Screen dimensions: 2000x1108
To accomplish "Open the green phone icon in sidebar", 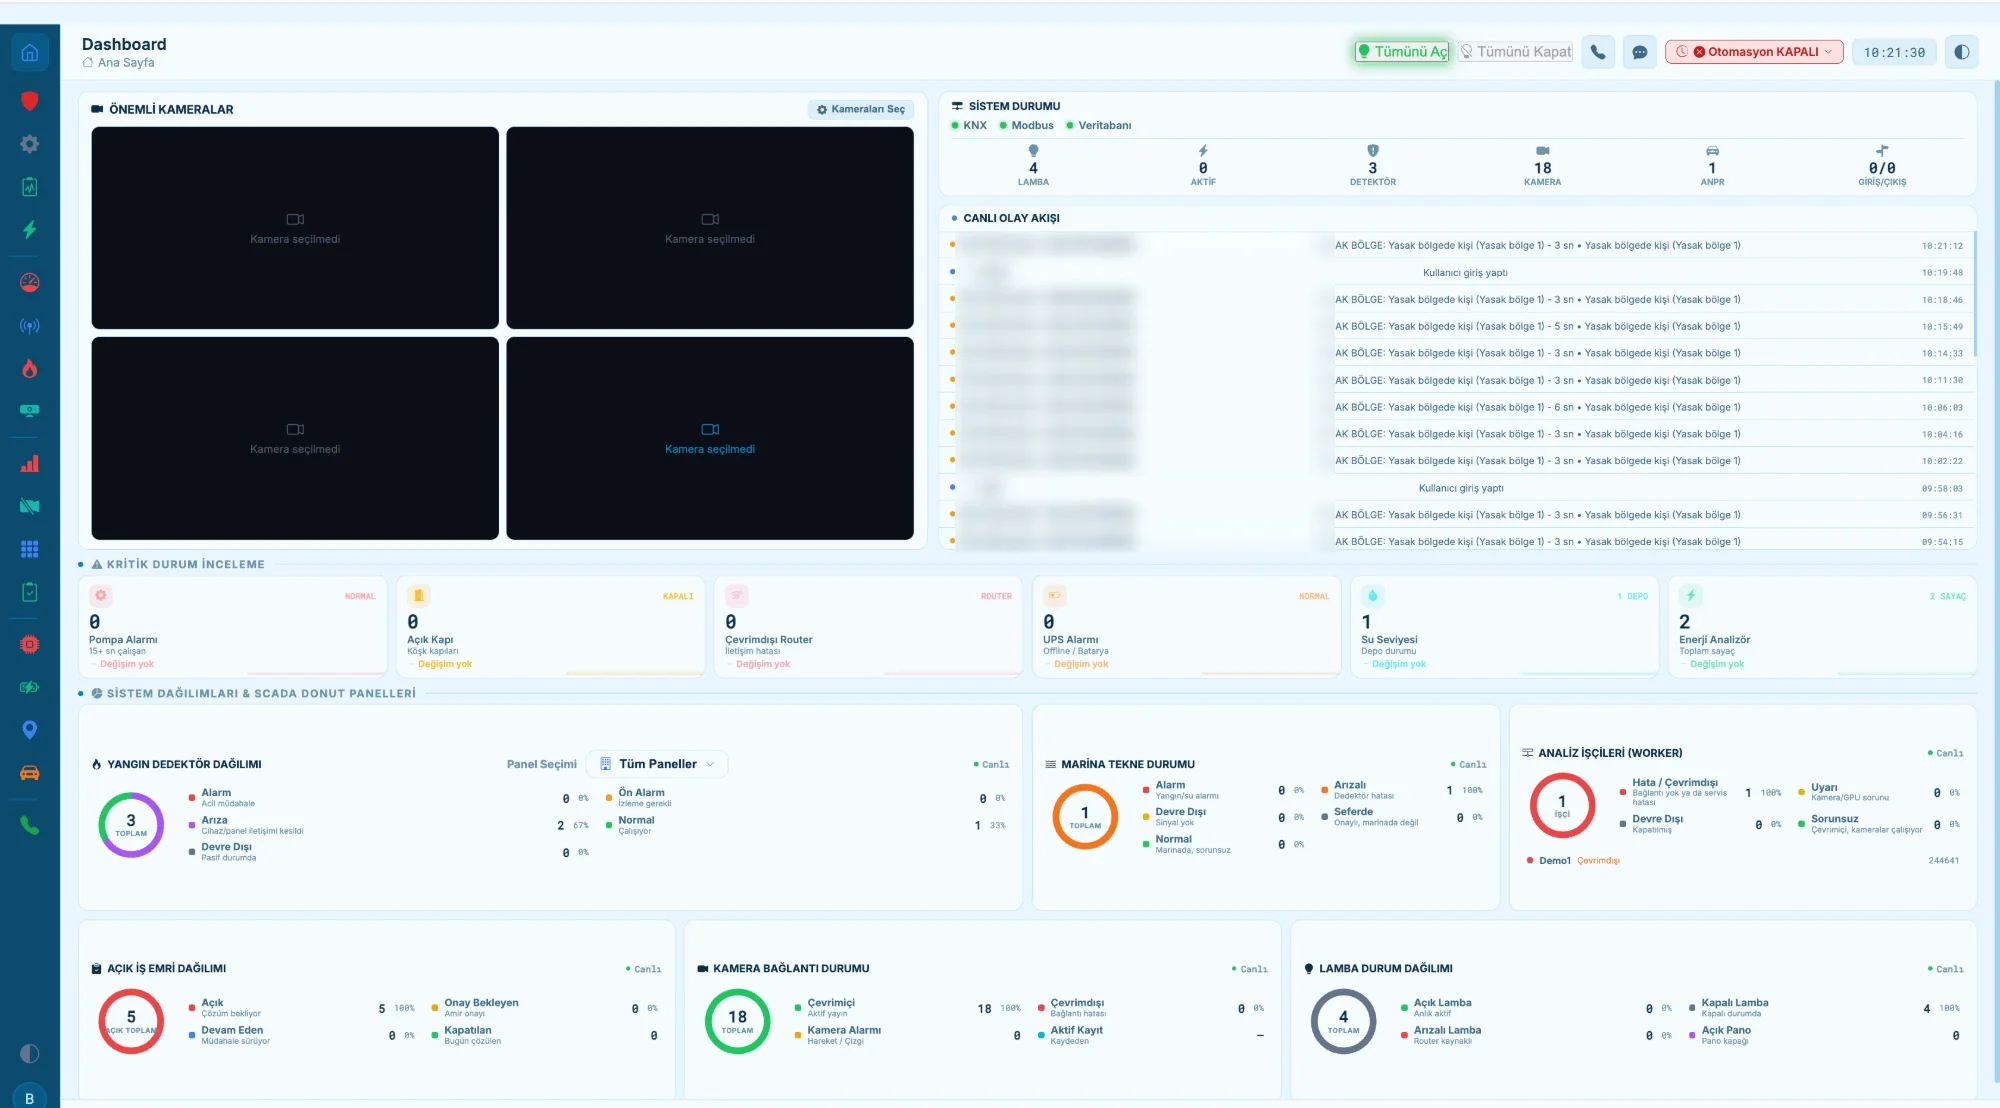I will pos(30,826).
